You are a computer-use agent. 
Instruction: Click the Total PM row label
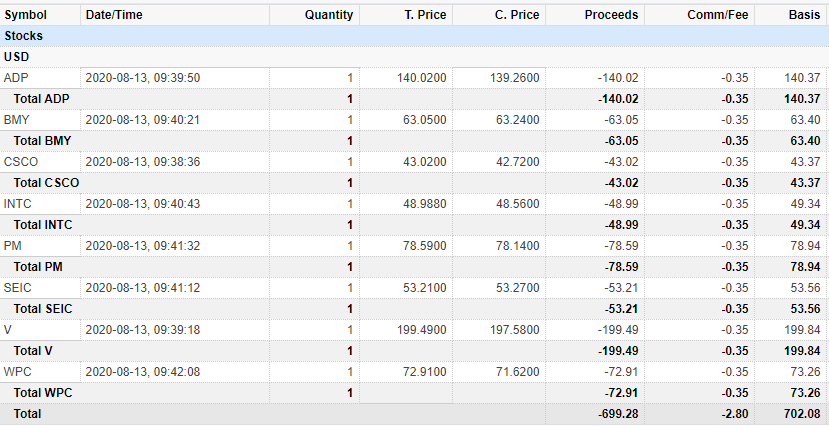pos(38,267)
